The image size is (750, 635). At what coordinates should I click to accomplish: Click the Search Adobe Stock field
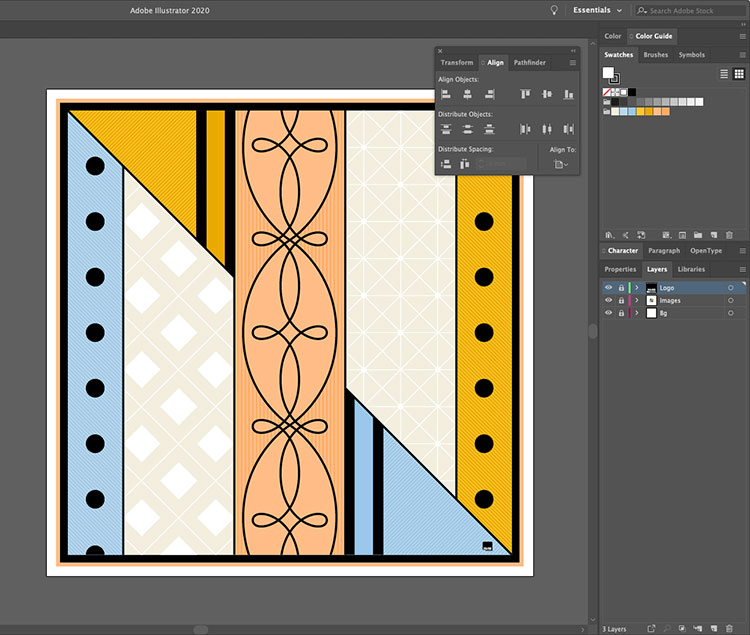[691, 11]
